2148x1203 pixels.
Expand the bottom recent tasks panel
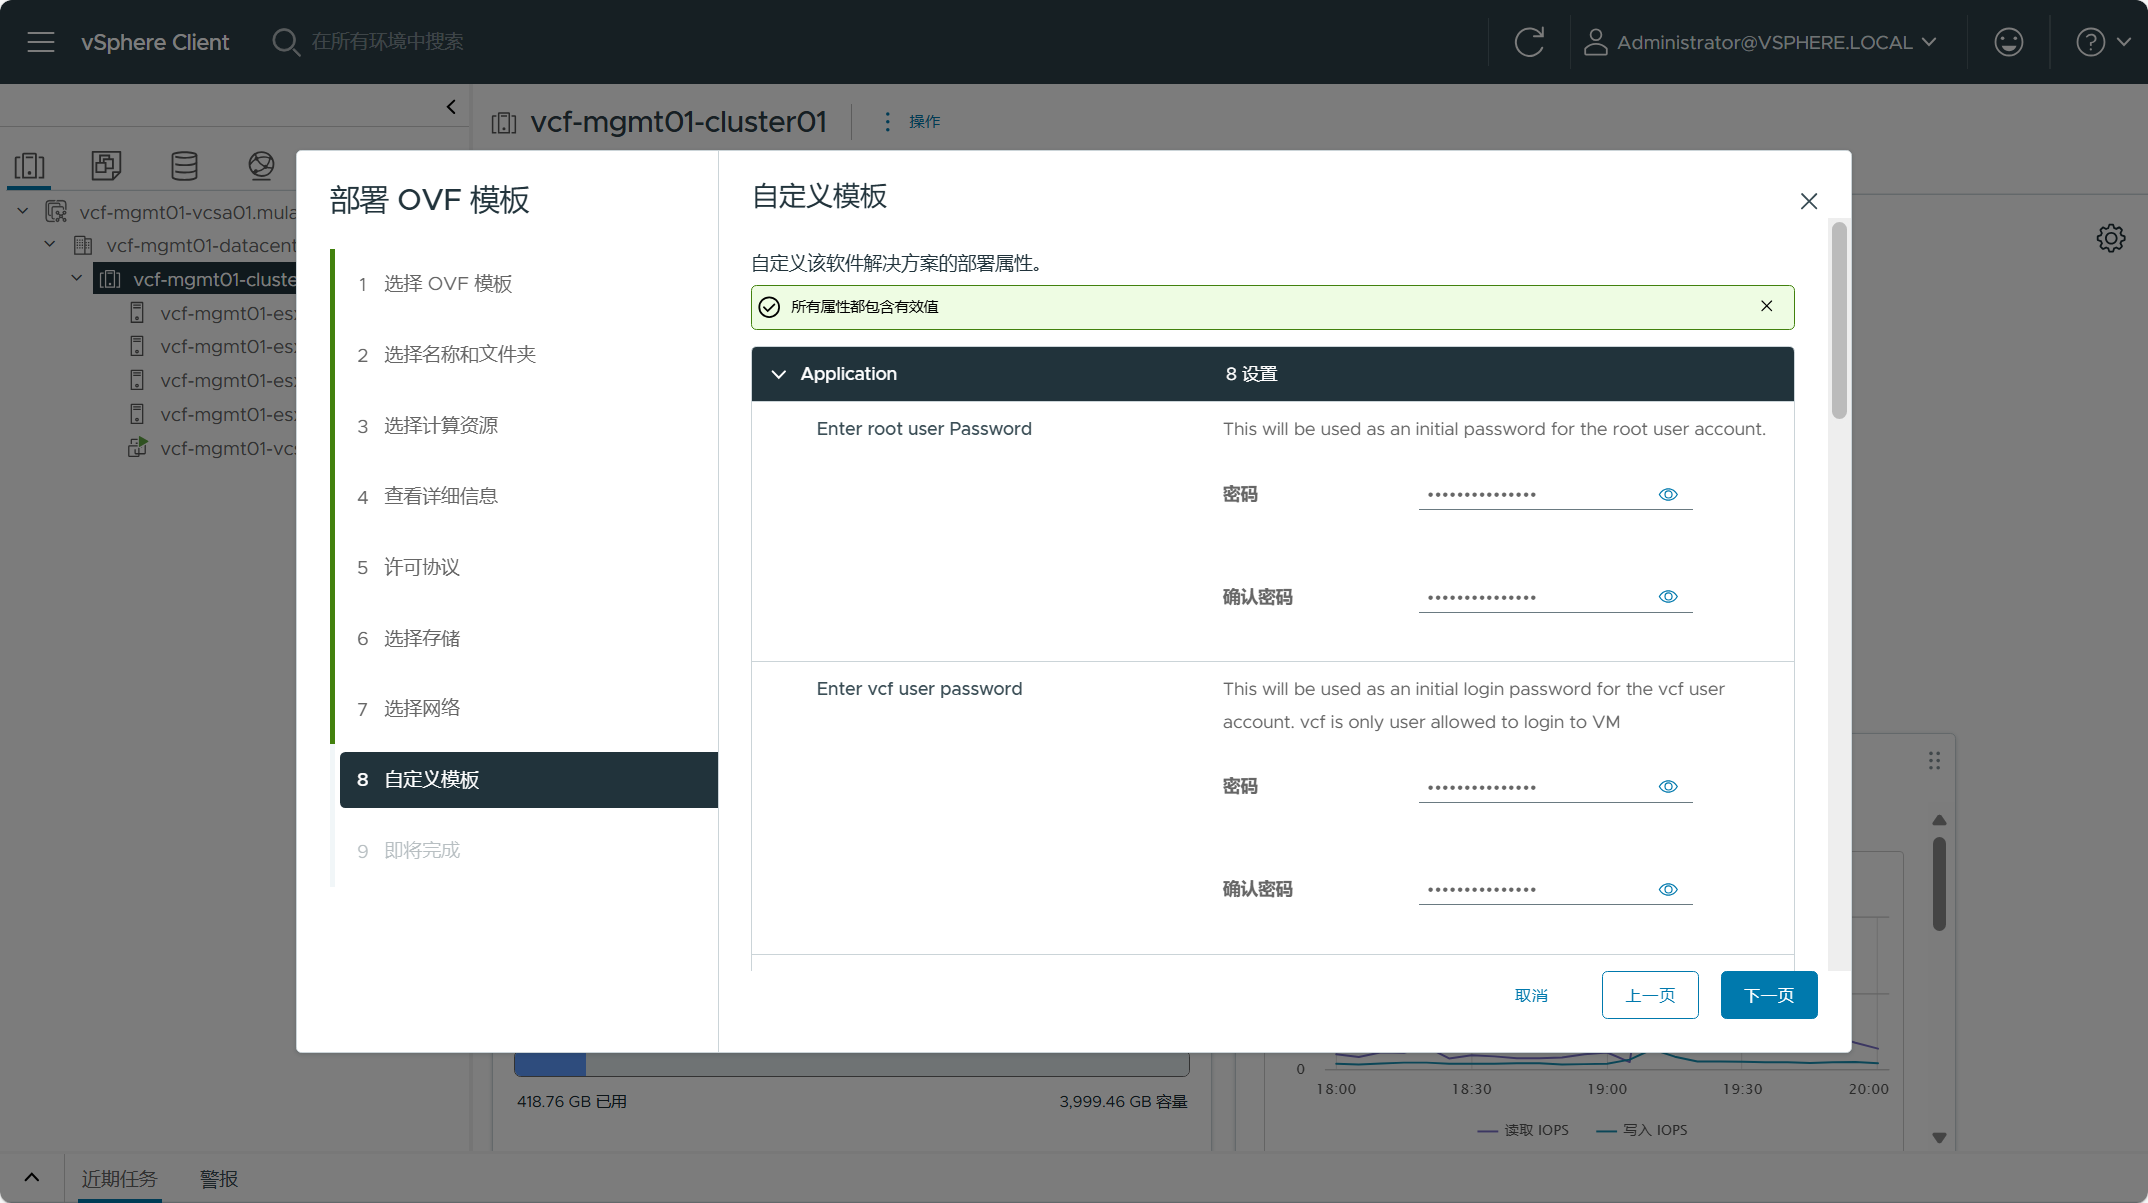point(32,1178)
